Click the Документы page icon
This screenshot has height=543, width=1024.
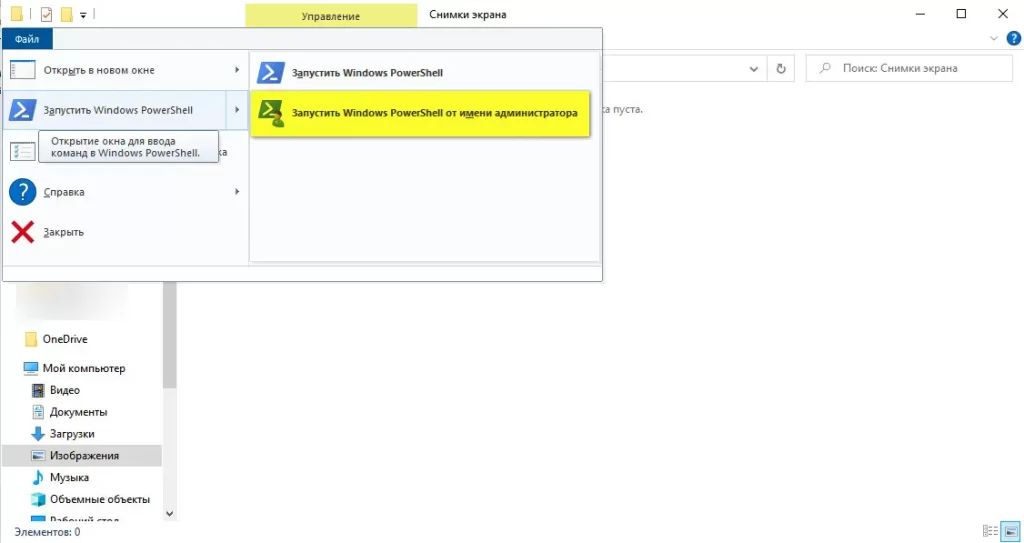point(39,412)
